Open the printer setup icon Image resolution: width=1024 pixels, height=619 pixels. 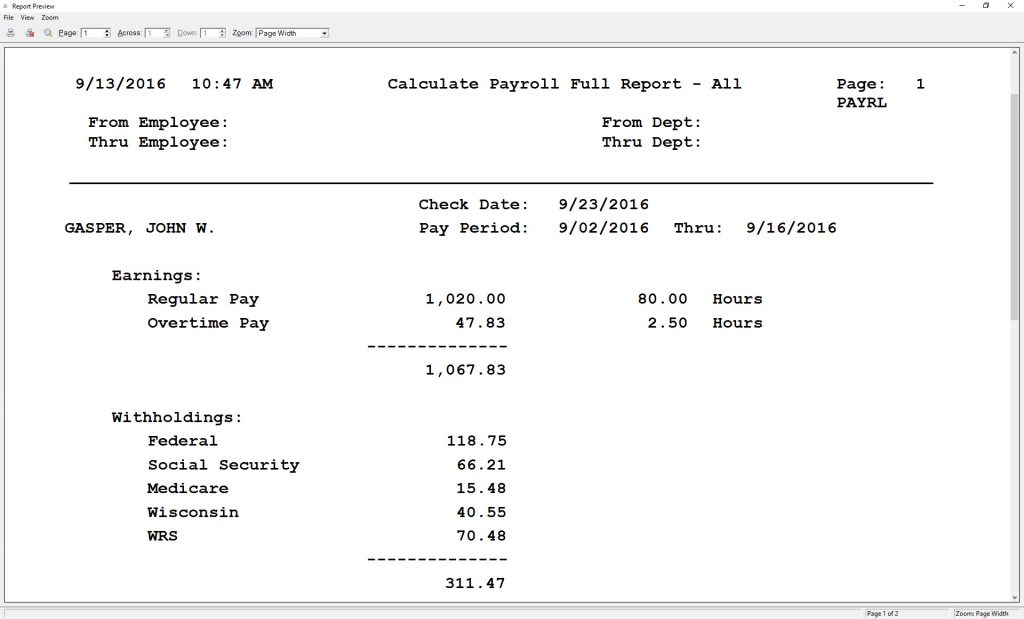30,32
